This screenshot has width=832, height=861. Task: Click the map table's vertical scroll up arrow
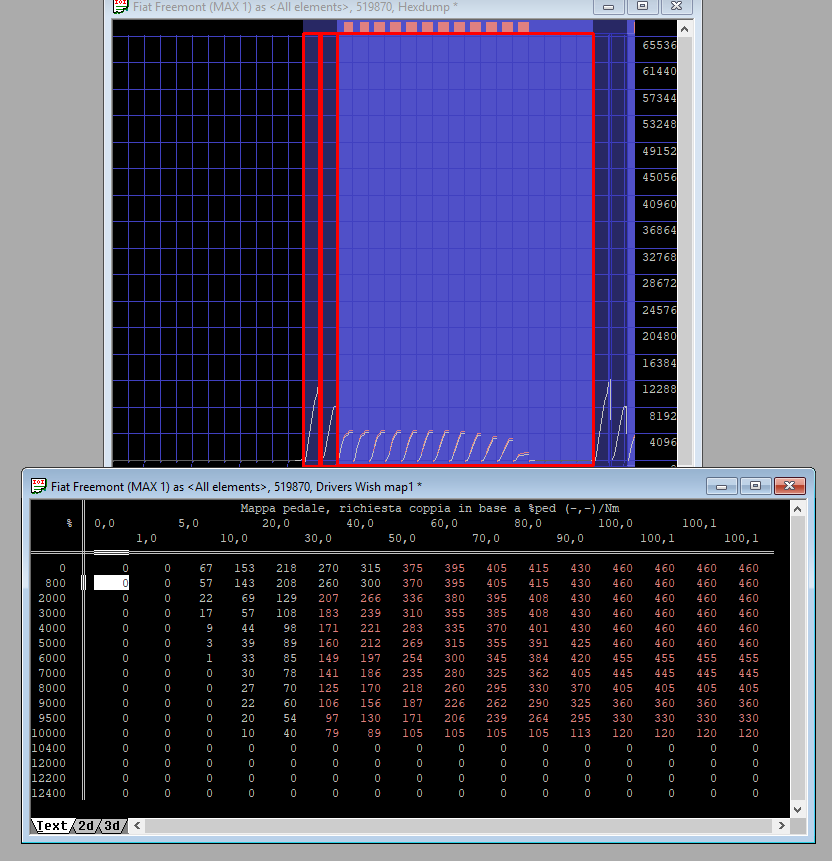(797, 509)
